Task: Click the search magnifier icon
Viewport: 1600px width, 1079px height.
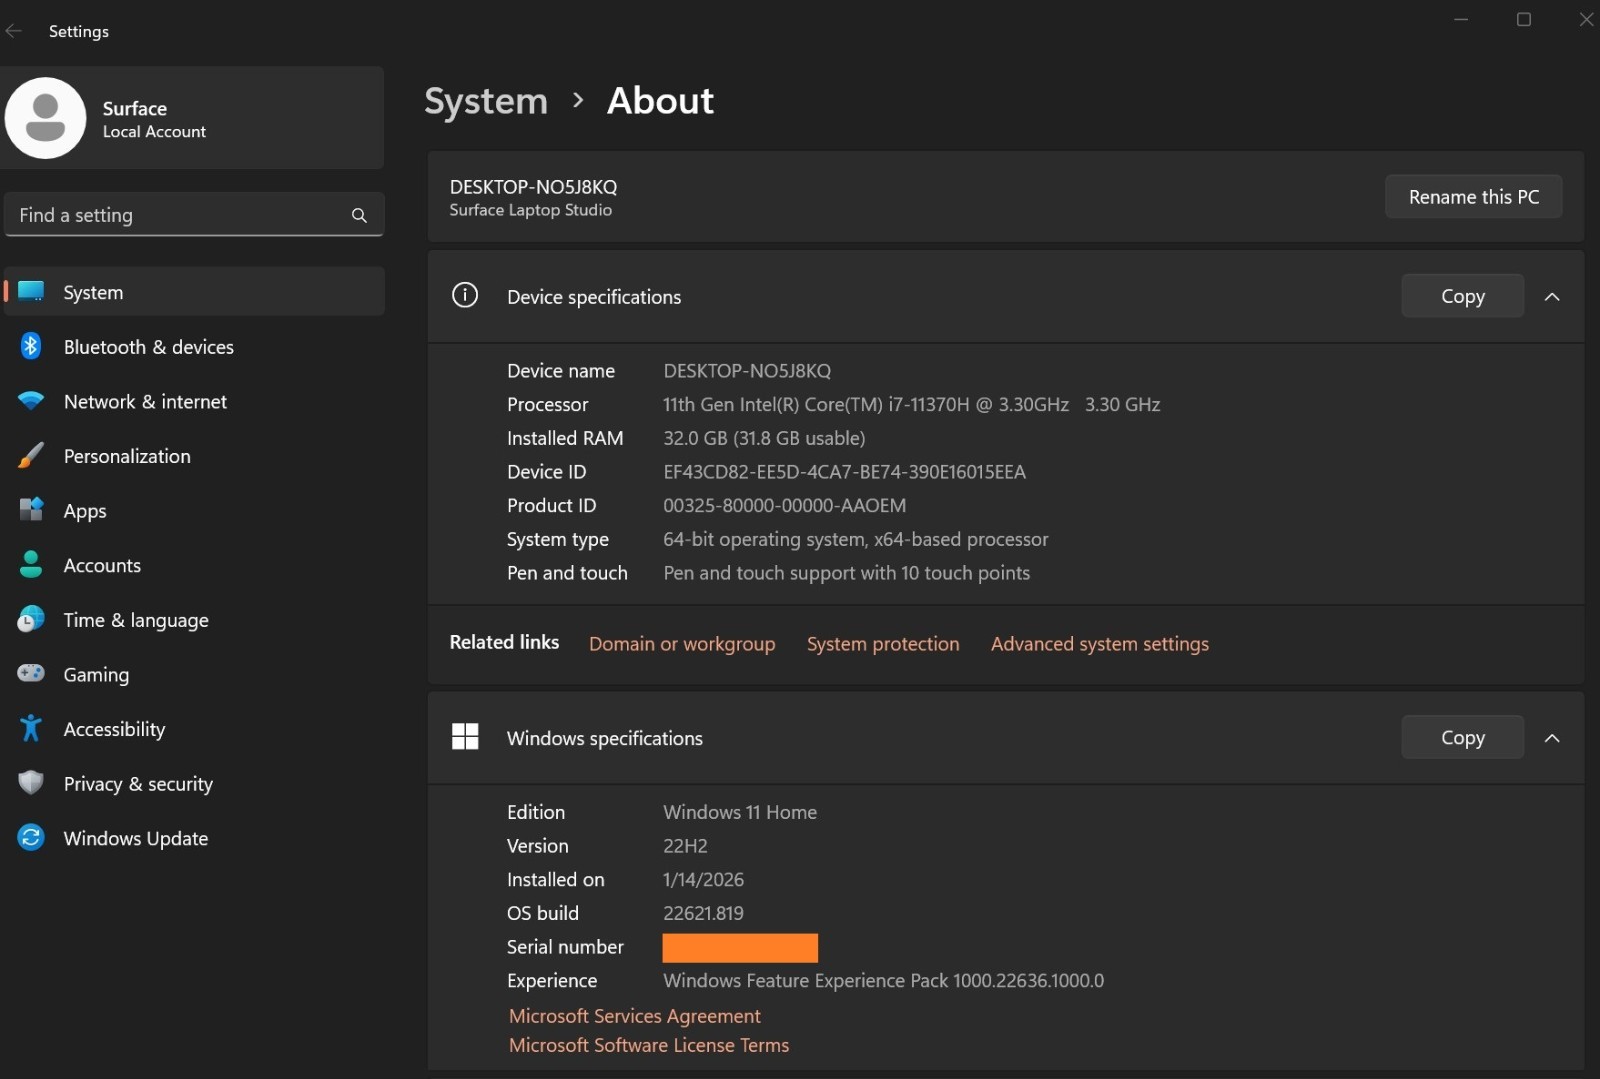Action: tap(359, 215)
